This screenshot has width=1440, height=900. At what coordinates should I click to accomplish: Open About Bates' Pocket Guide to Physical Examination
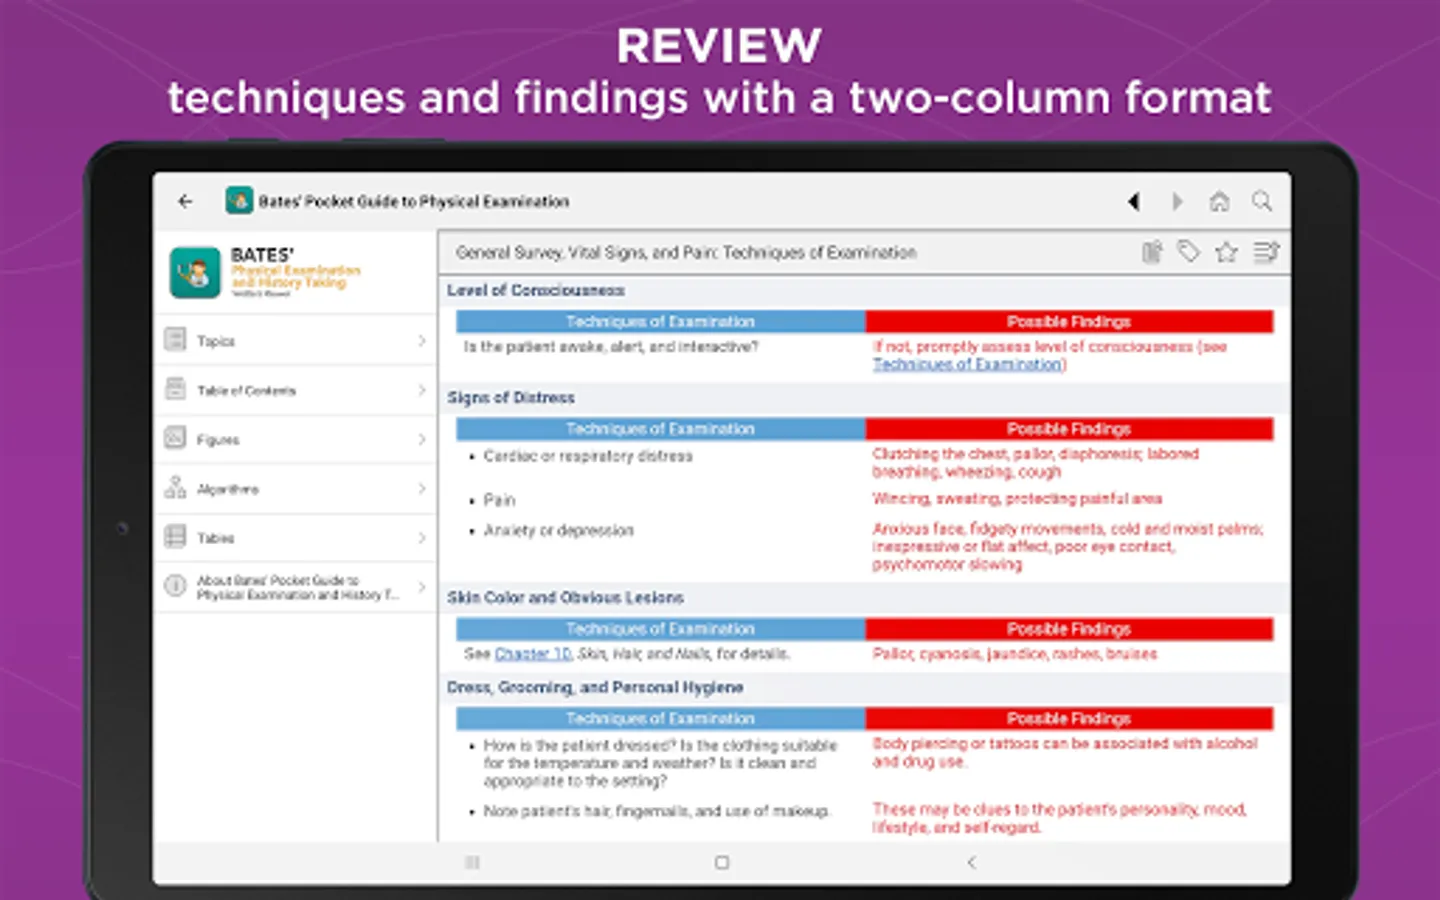click(x=296, y=587)
